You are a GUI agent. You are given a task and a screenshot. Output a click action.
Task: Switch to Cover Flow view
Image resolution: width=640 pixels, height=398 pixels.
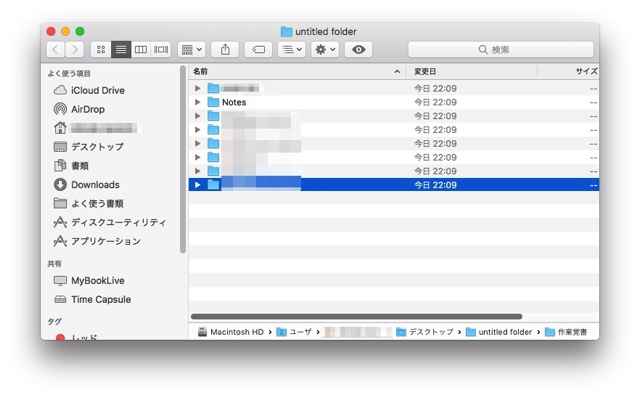pos(161,49)
